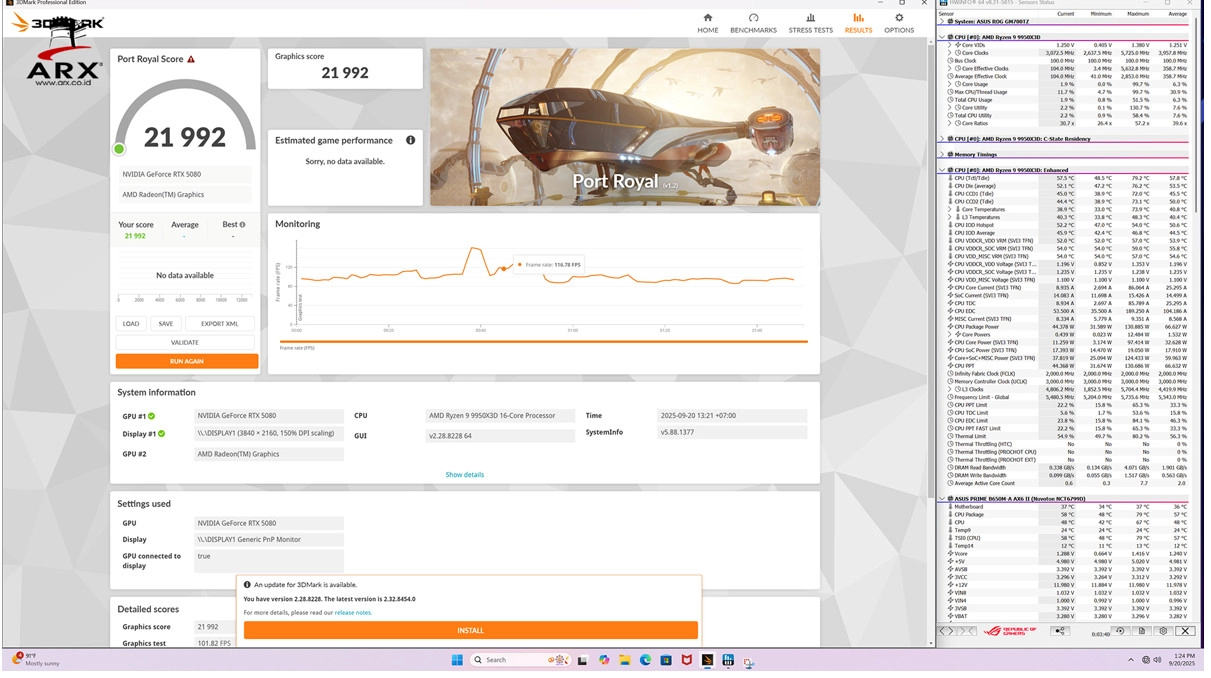The height and width of the screenshot is (678, 1211).
Task: Open the Options gear tab
Action: click(899, 23)
